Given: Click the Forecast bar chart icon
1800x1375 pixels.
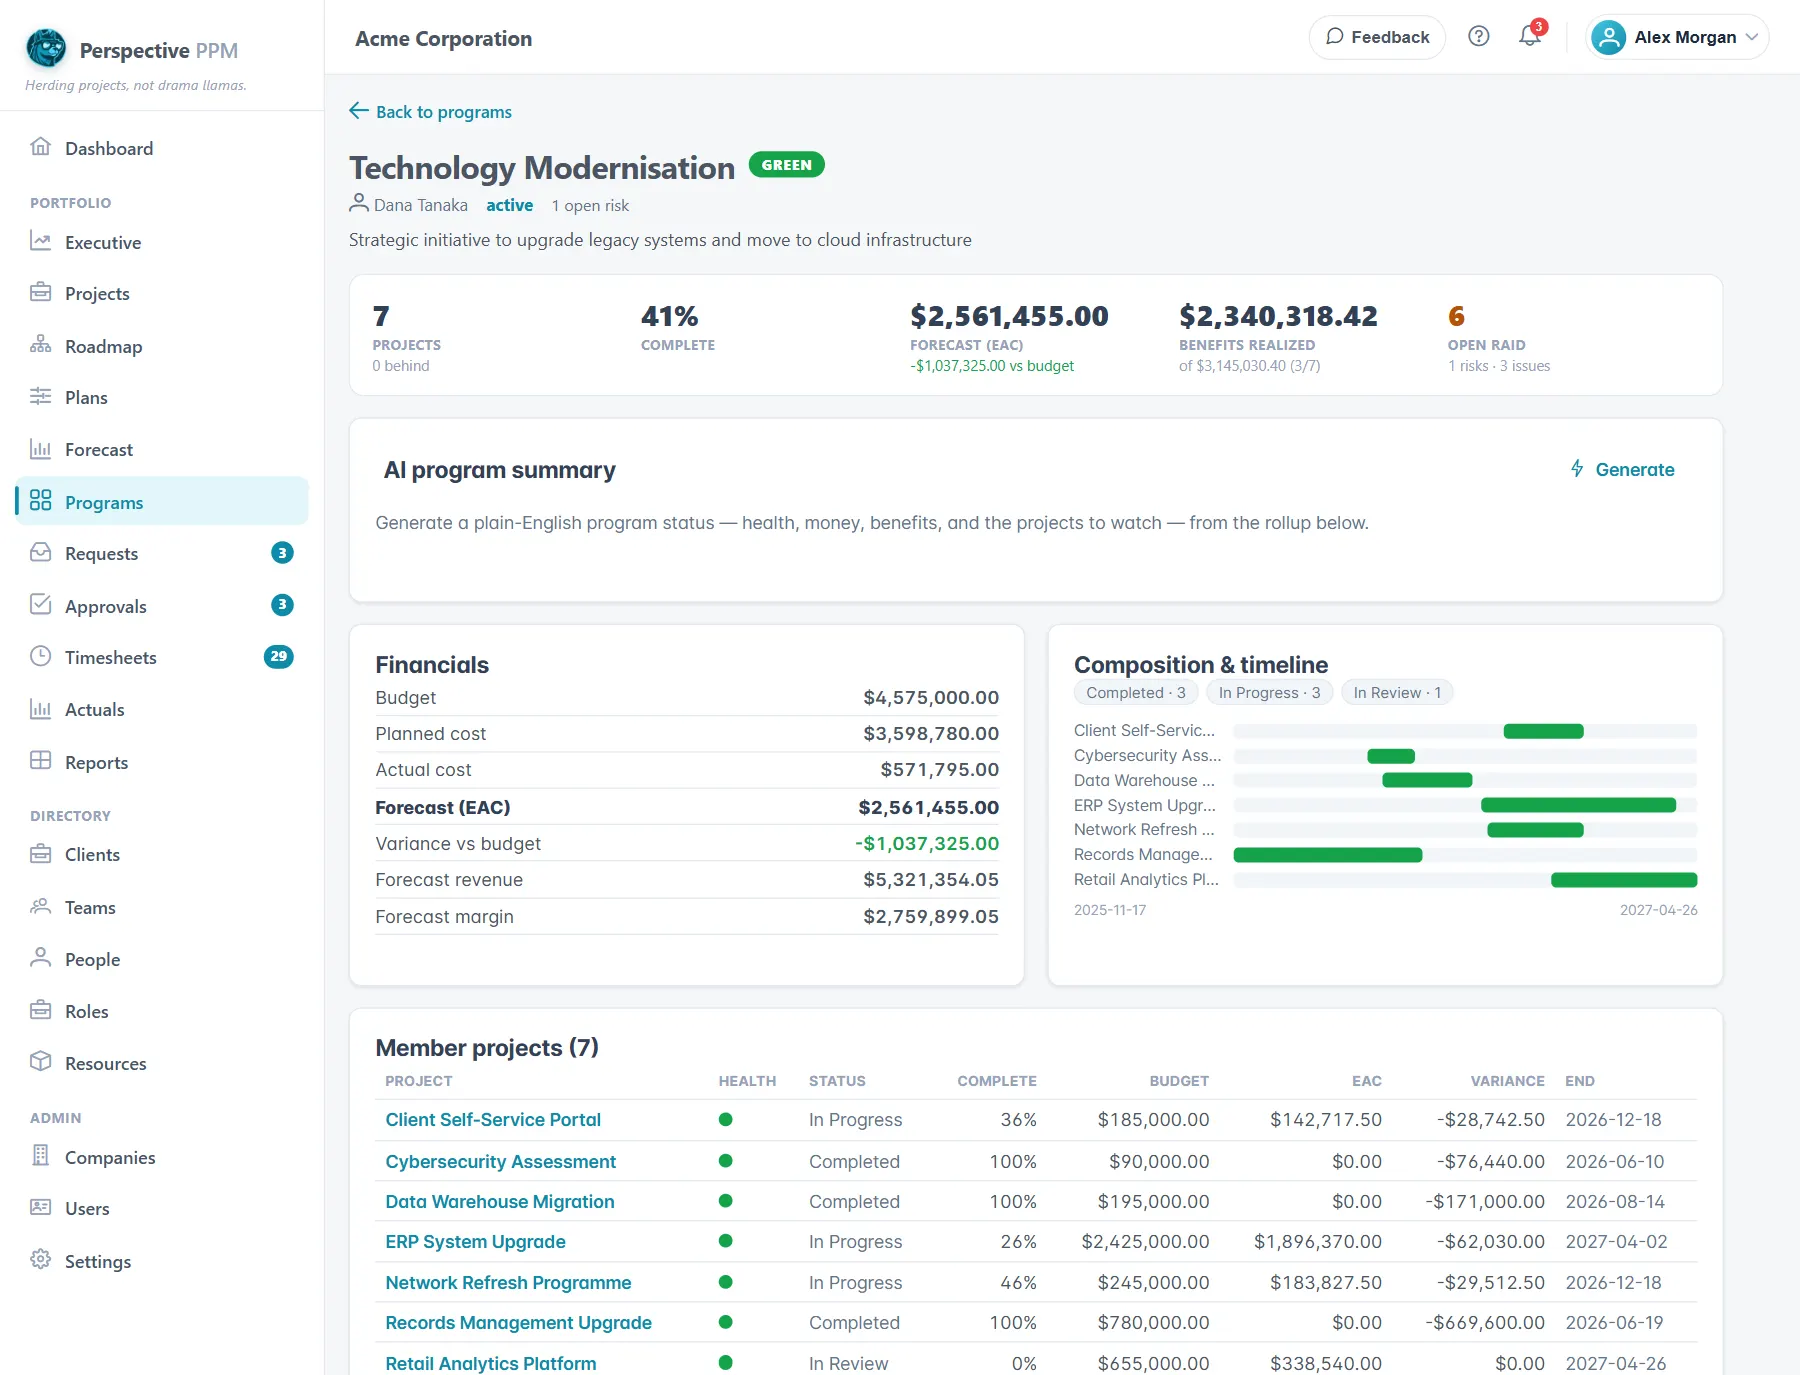Looking at the screenshot, I should point(40,448).
